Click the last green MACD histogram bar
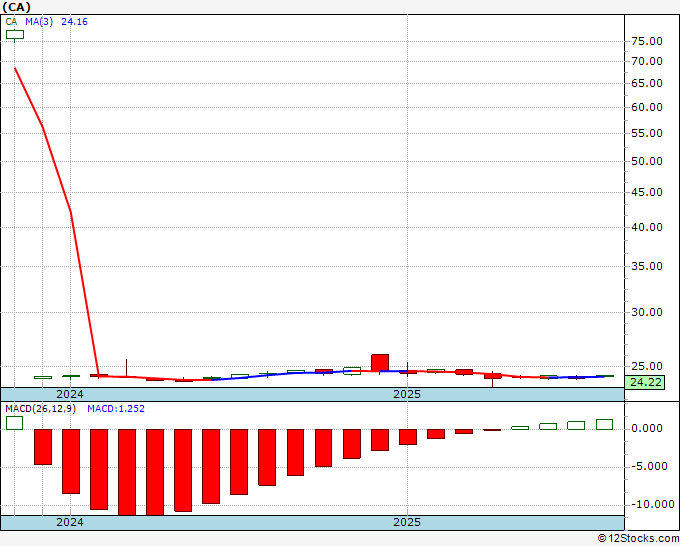 [605, 425]
